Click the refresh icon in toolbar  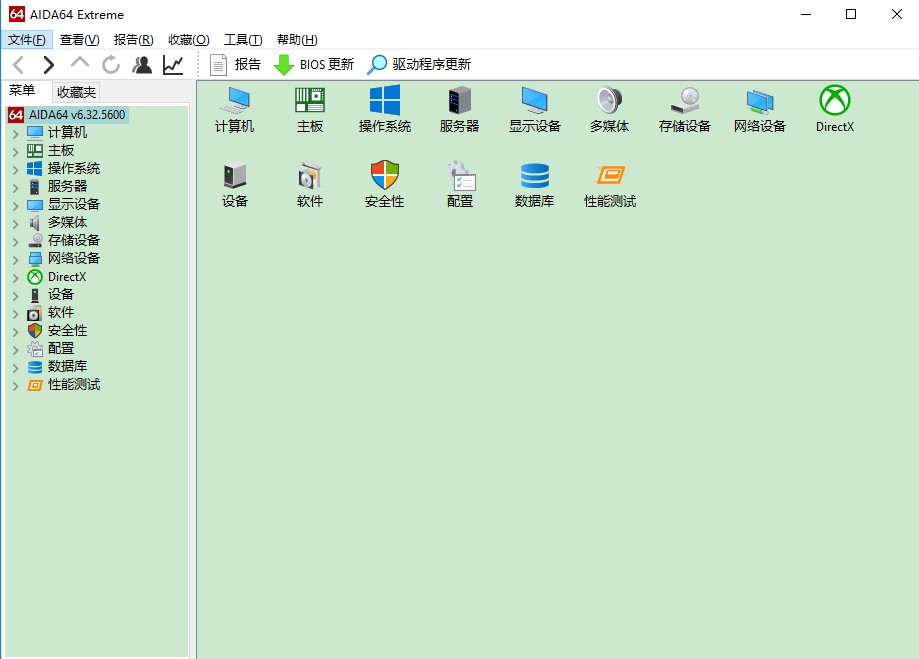[x=111, y=64]
